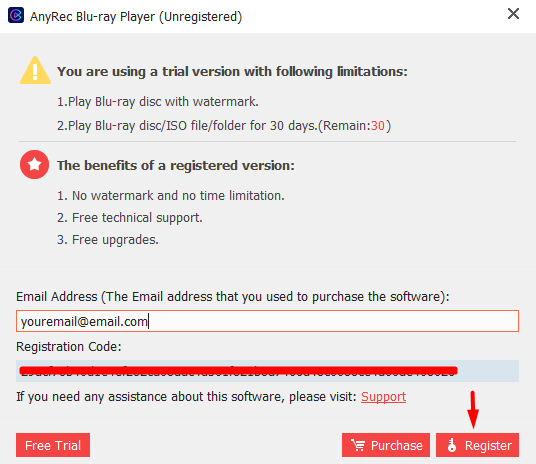Focus the Email Address input field

click(x=267, y=321)
